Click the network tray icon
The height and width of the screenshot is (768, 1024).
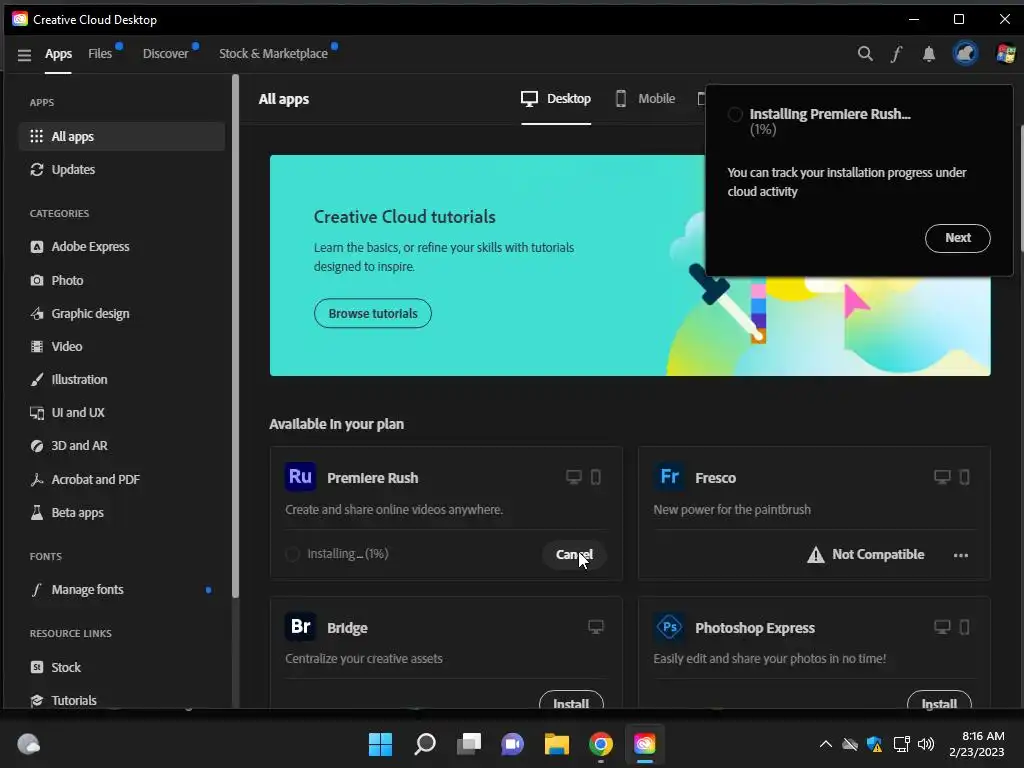pyautogui.click(x=901, y=744)
